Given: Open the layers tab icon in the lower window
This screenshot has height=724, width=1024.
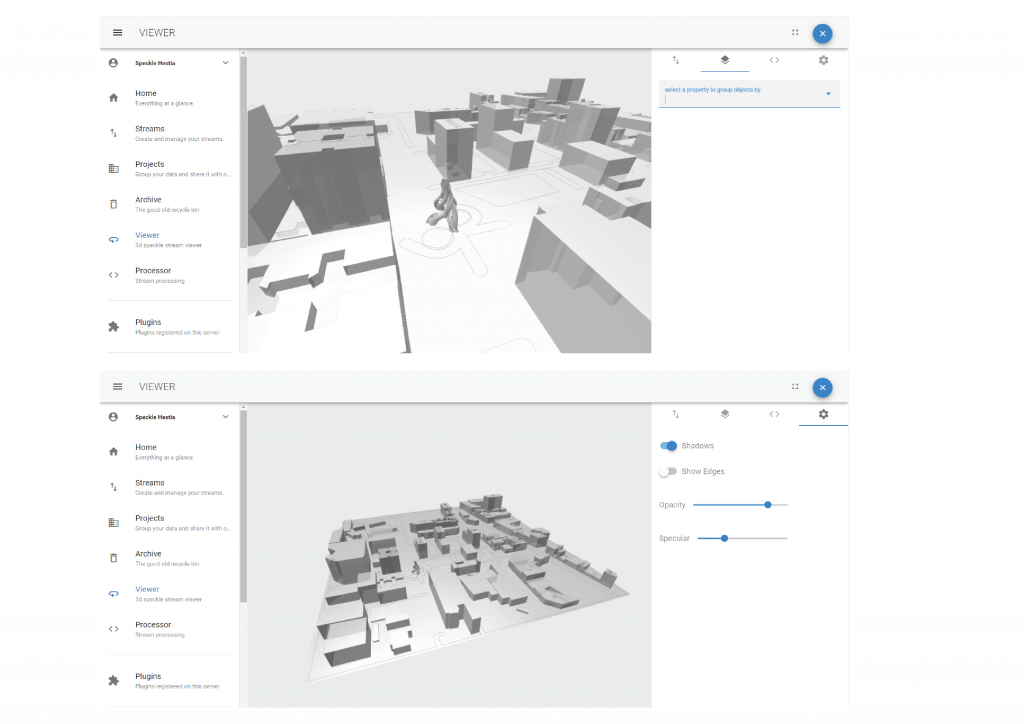Looking at the screenshot, I should pos(725,414).
